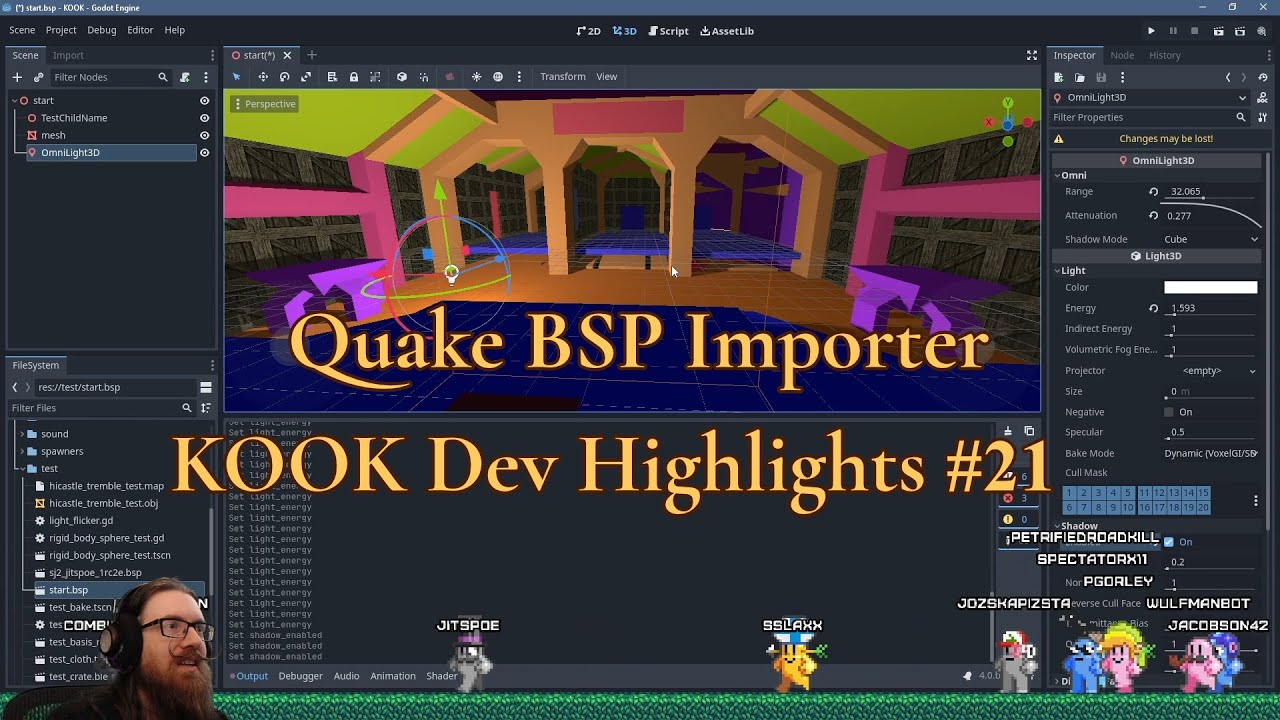
Task: Open the Shadow Mode Cube dropdown
Action: (1211, 239)
